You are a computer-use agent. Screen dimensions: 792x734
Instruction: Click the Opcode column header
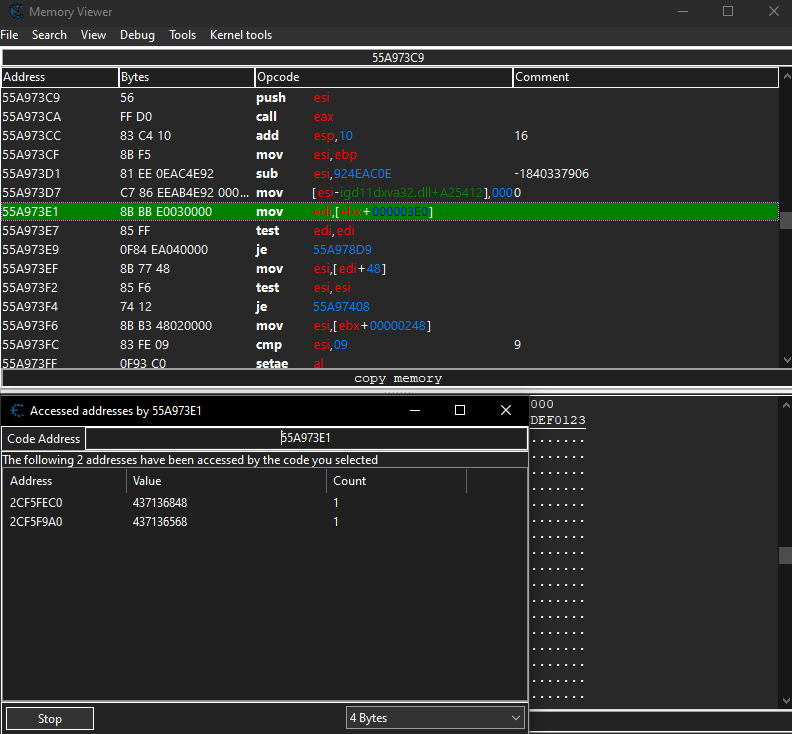[383, 77]
